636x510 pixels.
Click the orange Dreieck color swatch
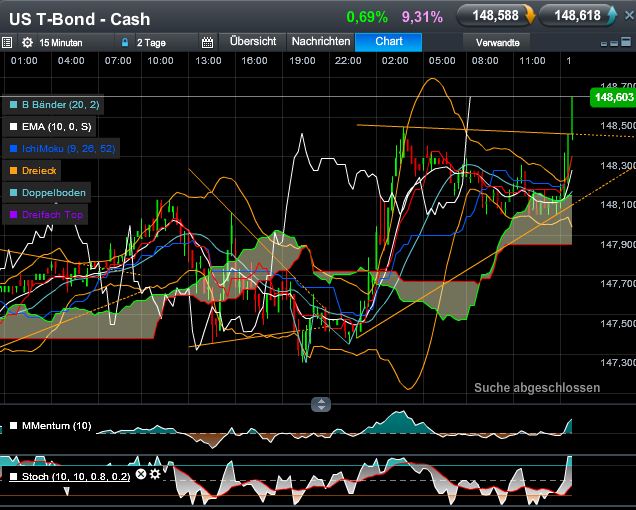[x=13, y=170]
